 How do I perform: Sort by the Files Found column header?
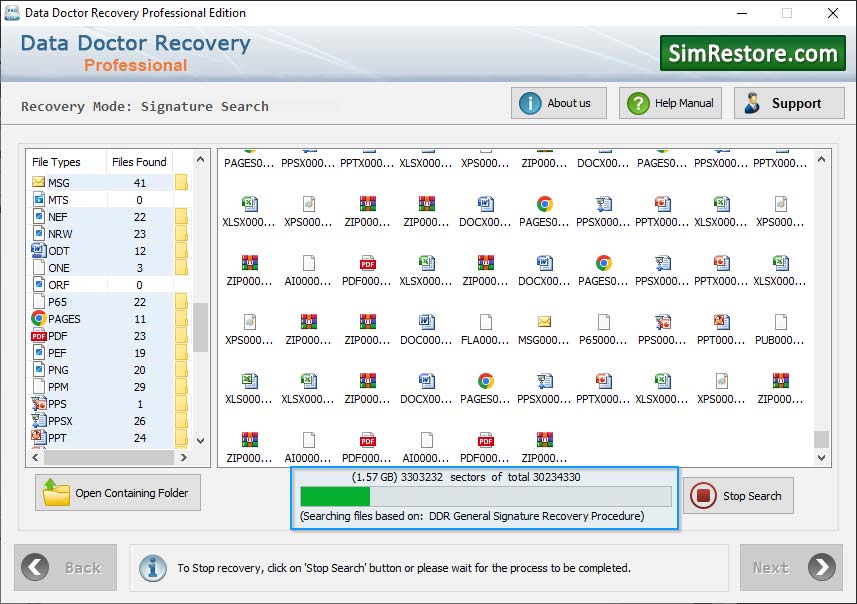139,162
